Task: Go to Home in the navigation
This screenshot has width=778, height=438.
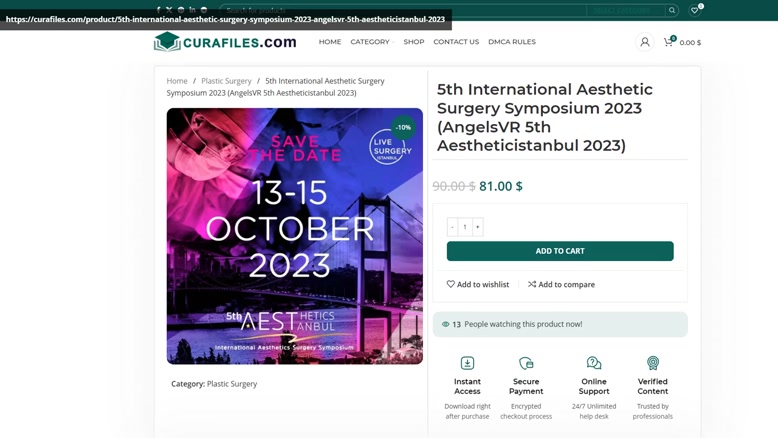Action: point(330,42)
